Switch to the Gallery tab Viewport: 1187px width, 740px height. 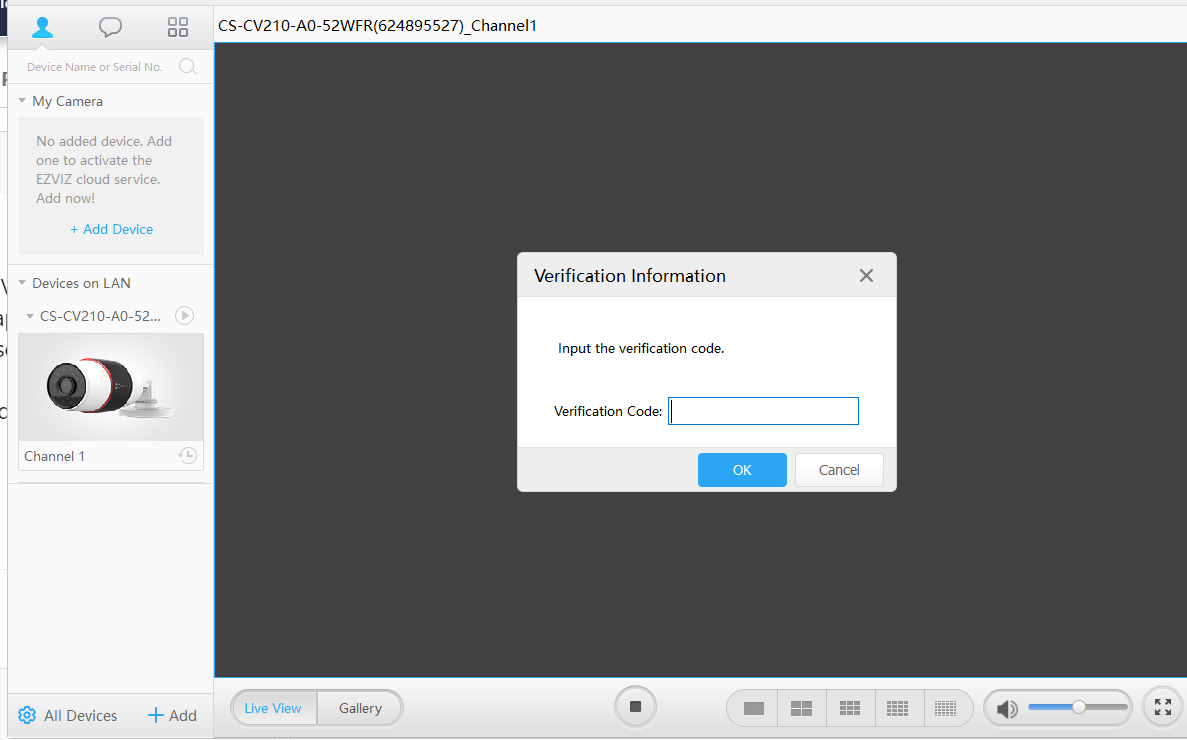360,708
